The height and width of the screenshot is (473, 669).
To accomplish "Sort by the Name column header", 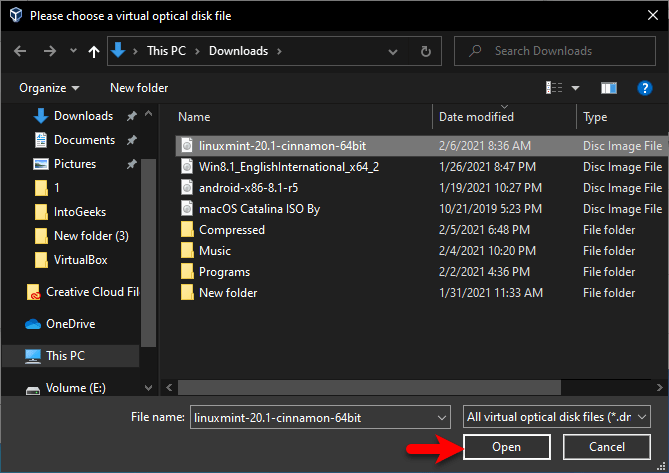I will coord(194,117).
